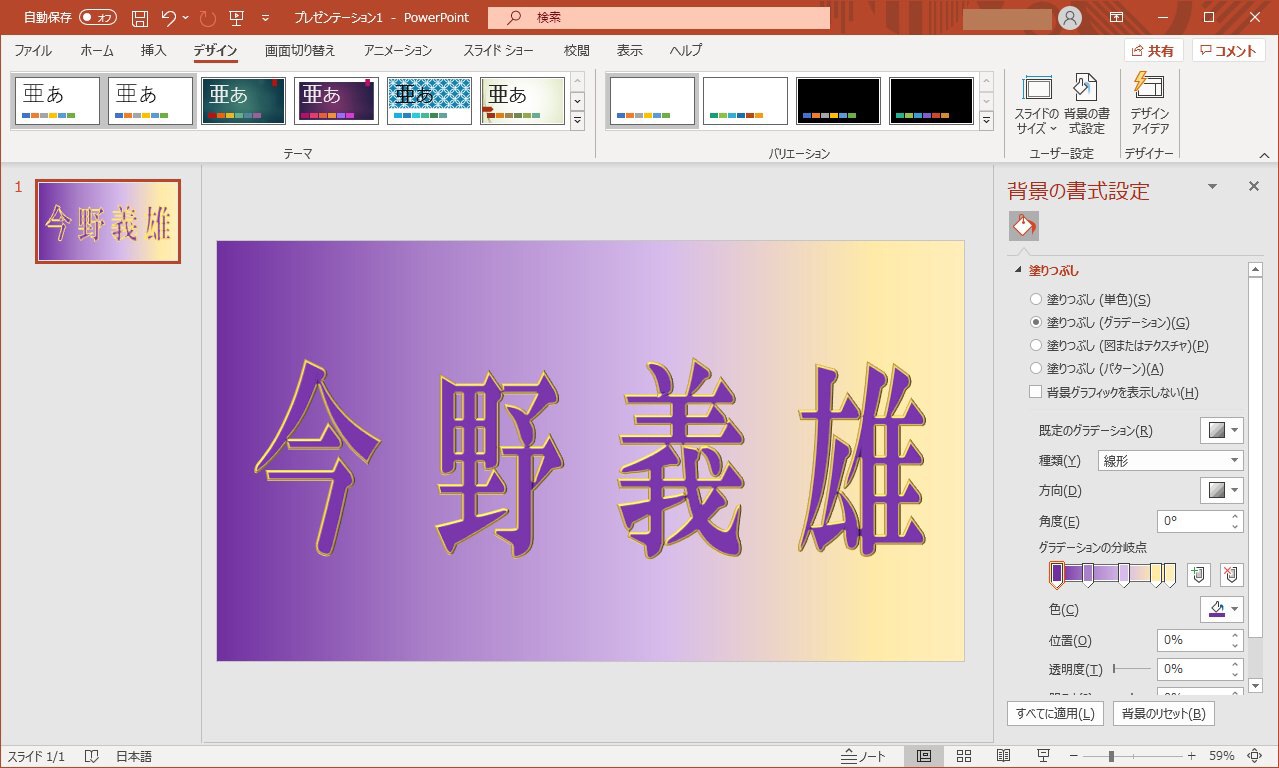
Task: Click the Save icon in title bar
Action: coord(140,18)
